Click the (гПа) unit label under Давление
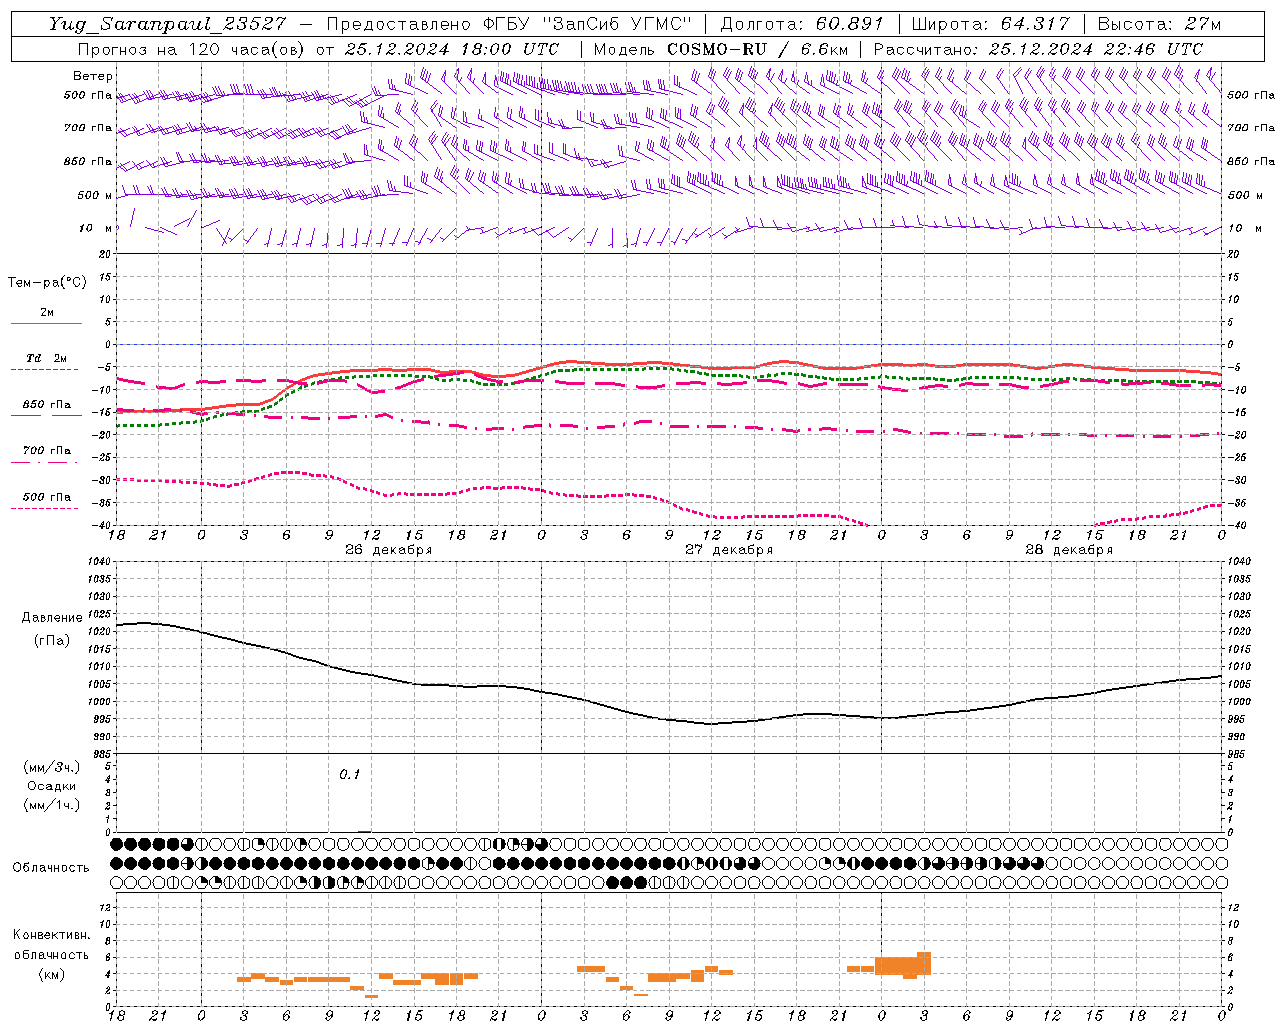1280x1024 pixels. click(52, 640)
